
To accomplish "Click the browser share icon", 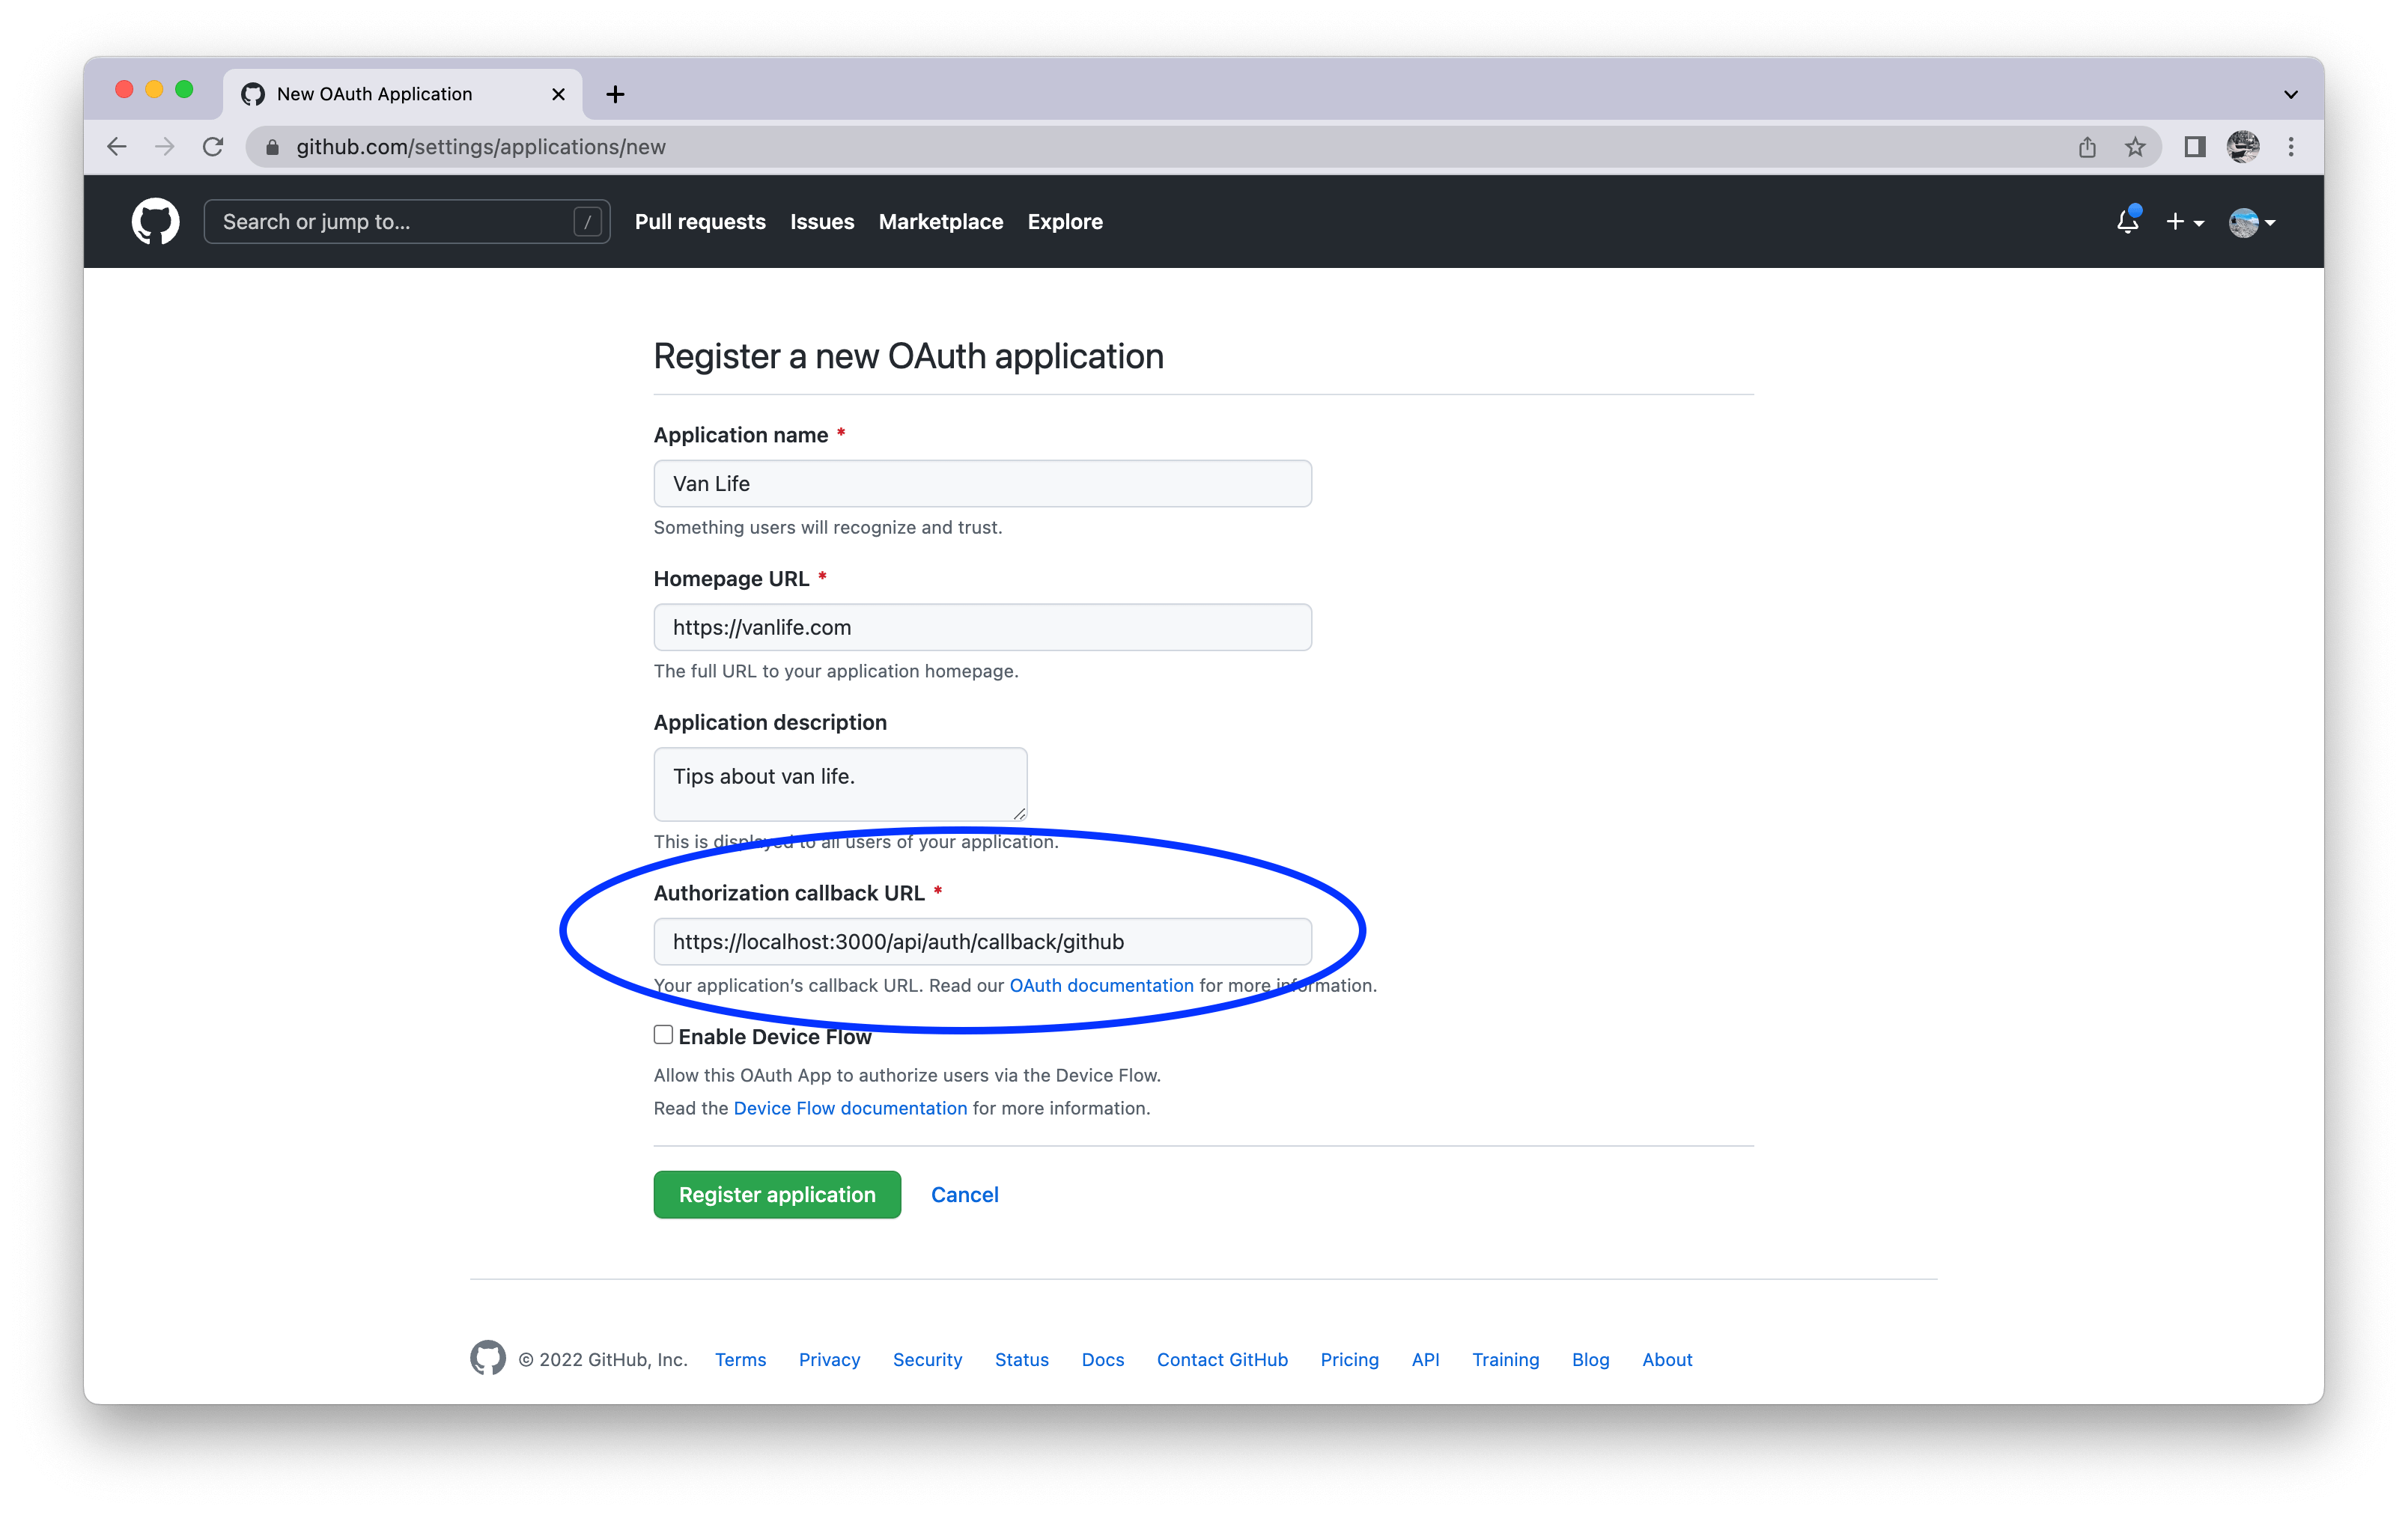I will tap(2087, 147).
